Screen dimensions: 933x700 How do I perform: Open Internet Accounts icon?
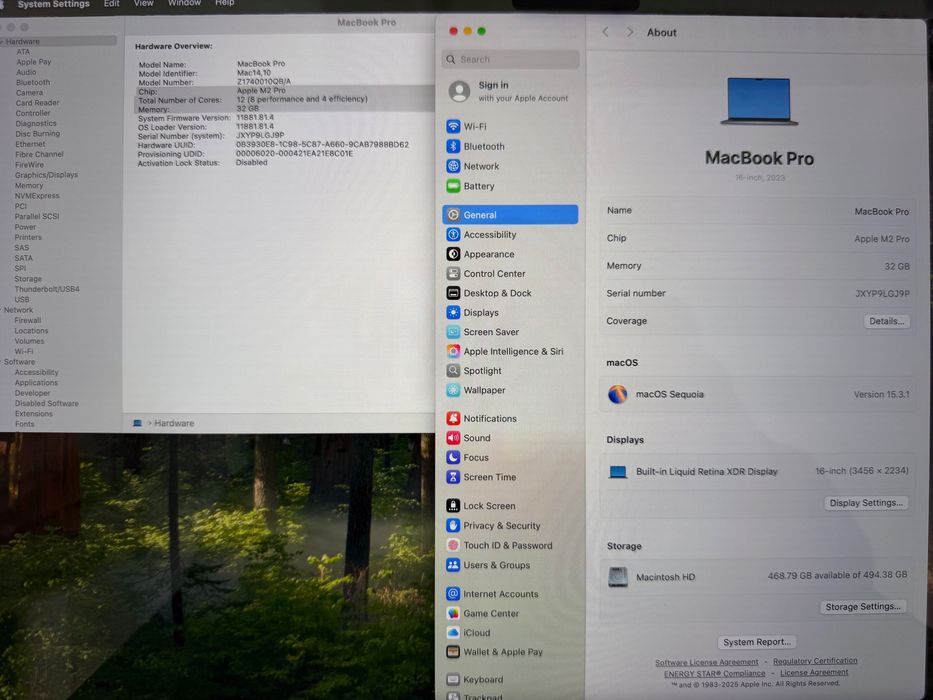(453, 593)
